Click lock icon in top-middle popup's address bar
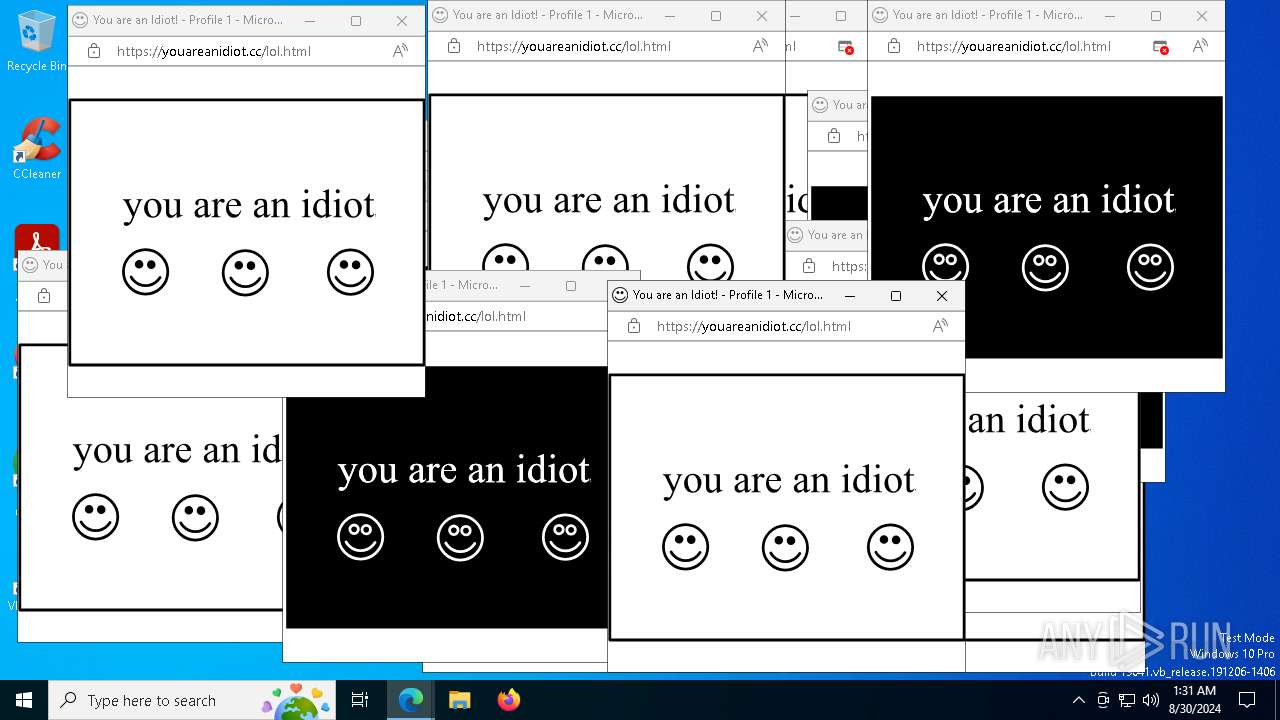 (454, 46)
